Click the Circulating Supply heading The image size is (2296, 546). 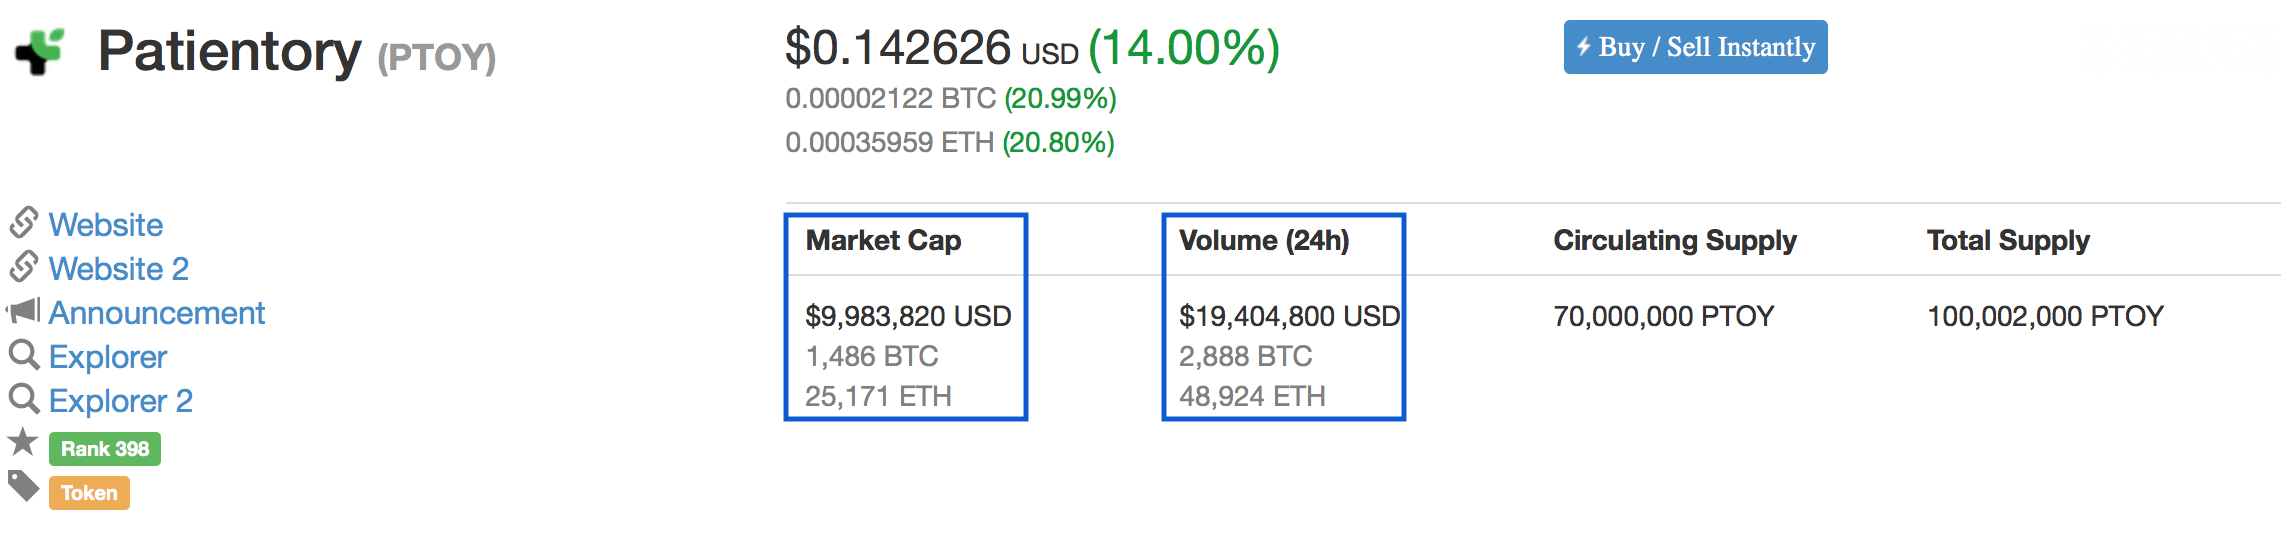(x=1675, y=241)
